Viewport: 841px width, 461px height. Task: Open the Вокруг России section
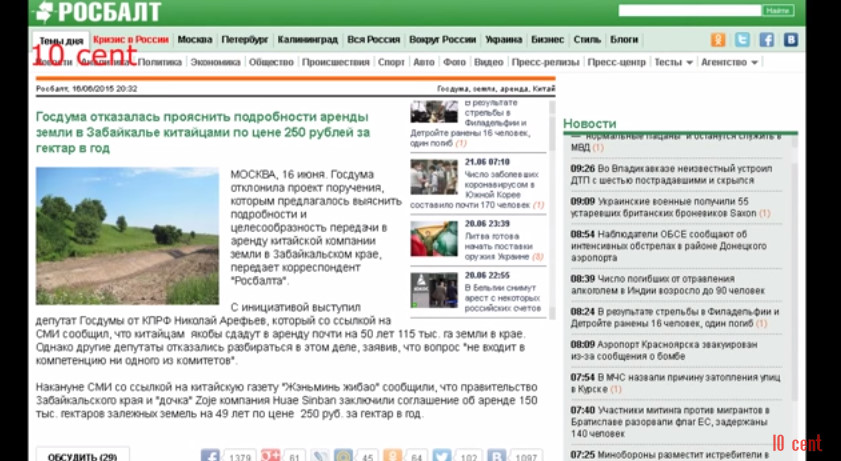tap(442, 40)
